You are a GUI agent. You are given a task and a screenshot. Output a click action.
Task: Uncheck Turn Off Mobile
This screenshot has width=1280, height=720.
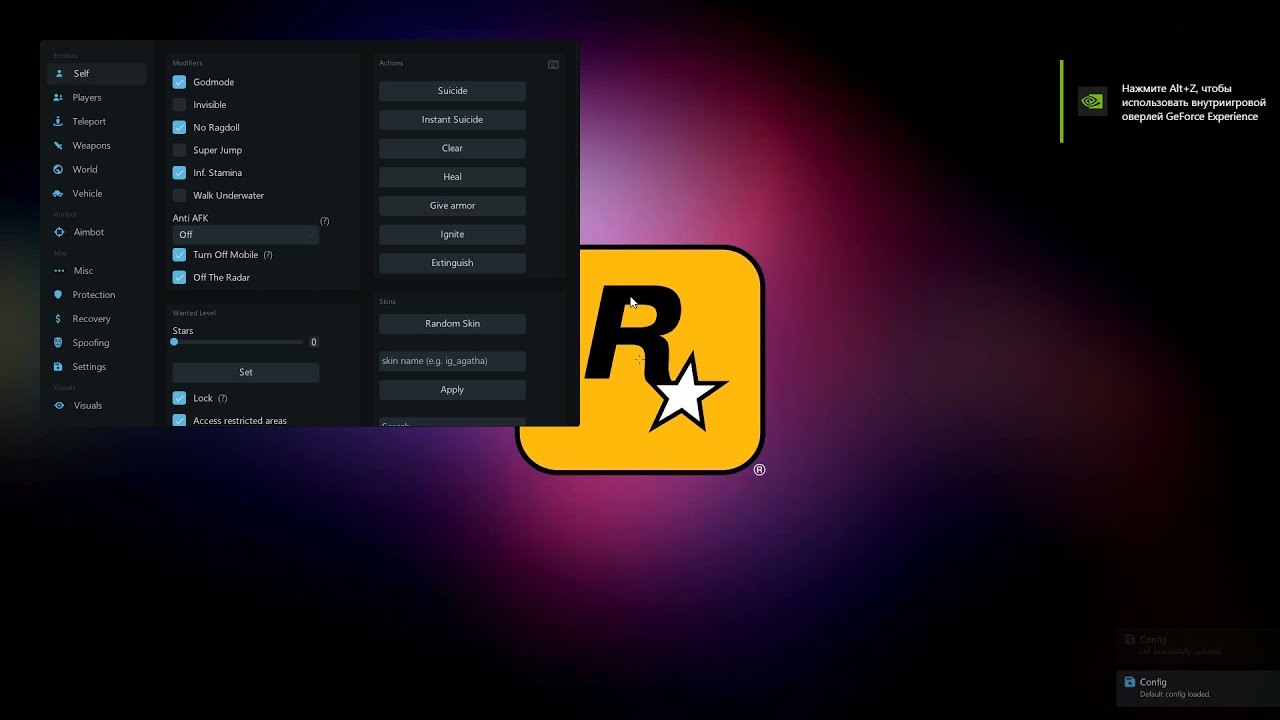[179, 255]
